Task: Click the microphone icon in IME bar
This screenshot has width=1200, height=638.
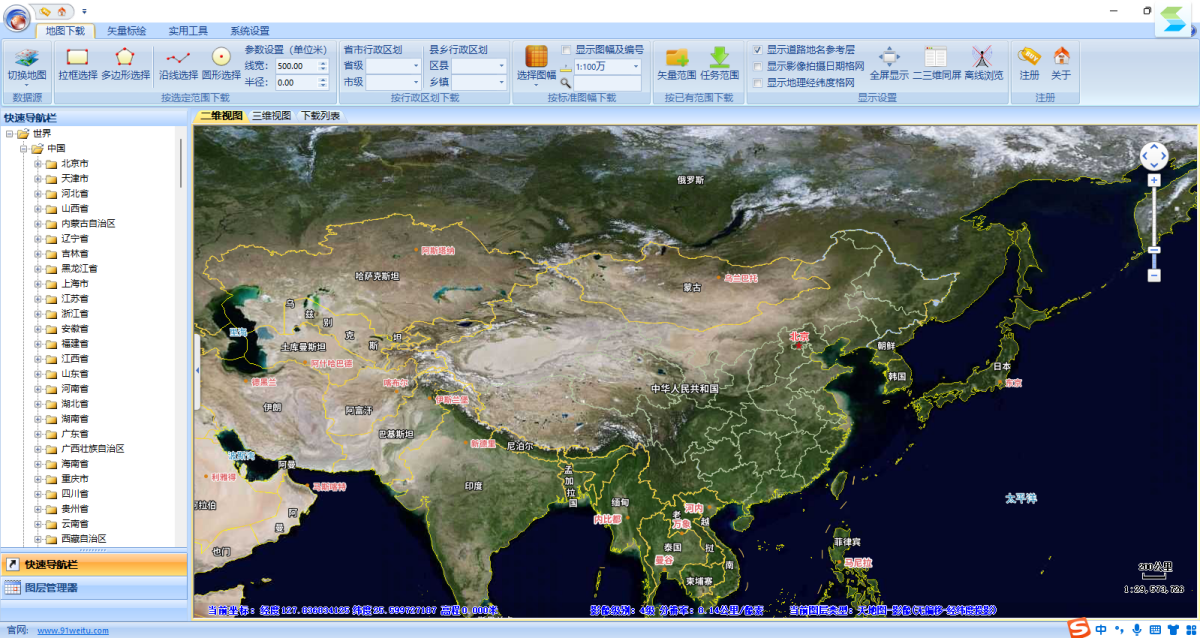Action: point(1136,630)
